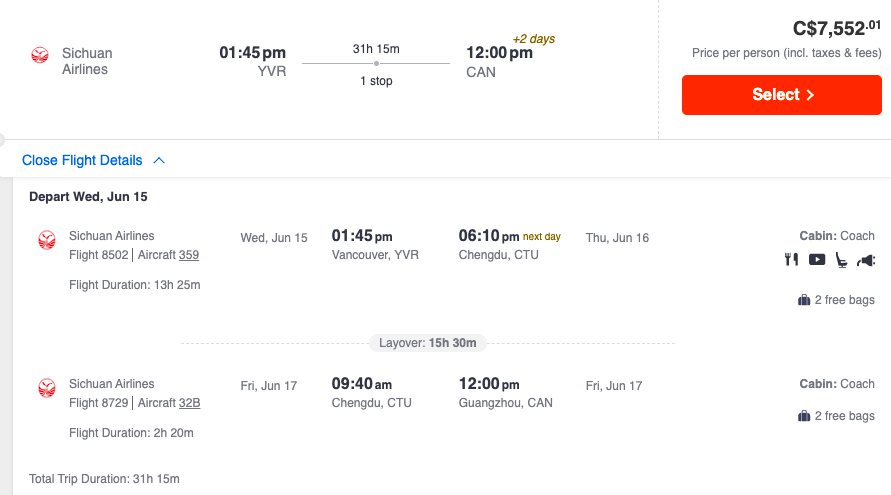Click Sichuan Airlines logo for Flight 8502
The image size is (891, 495).
[46, 240]
